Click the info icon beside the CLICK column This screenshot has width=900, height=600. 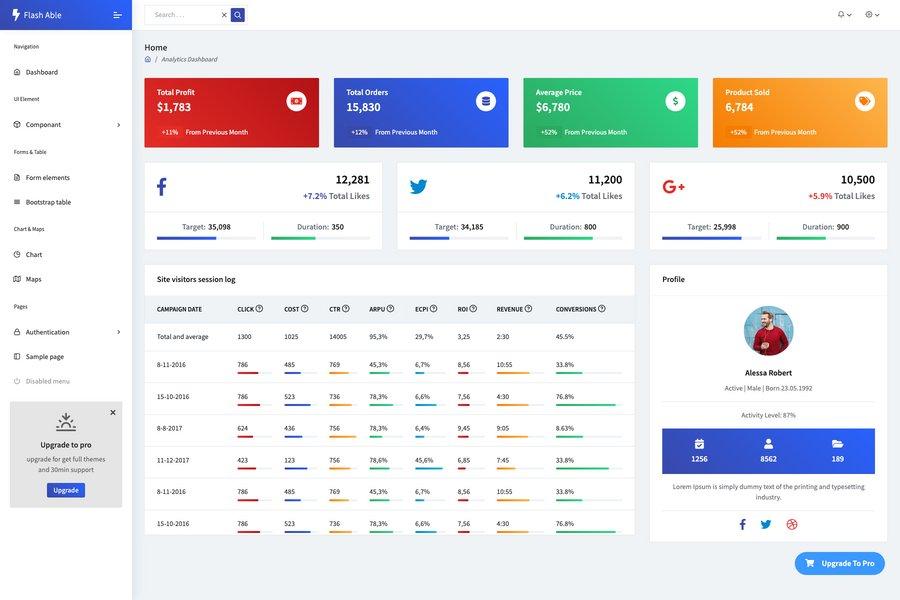[x=257, y=306]
